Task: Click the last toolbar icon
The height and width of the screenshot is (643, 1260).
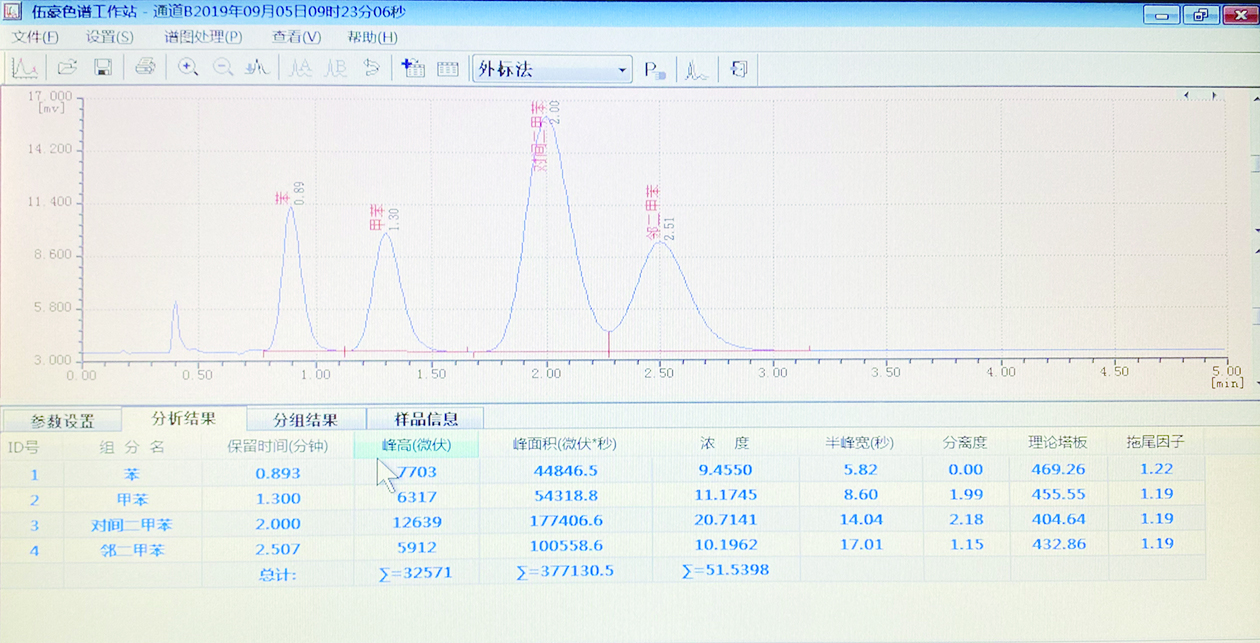Action: (739, 70)
